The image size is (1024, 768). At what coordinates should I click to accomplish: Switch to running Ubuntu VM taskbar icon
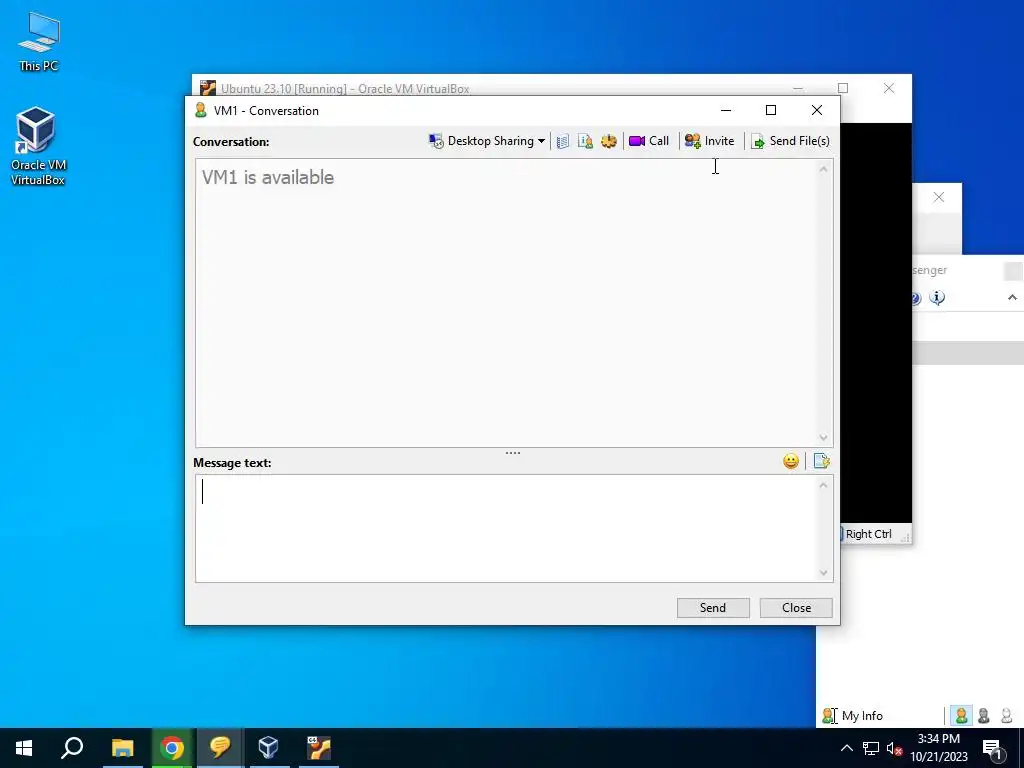click(x=319, y=748)
